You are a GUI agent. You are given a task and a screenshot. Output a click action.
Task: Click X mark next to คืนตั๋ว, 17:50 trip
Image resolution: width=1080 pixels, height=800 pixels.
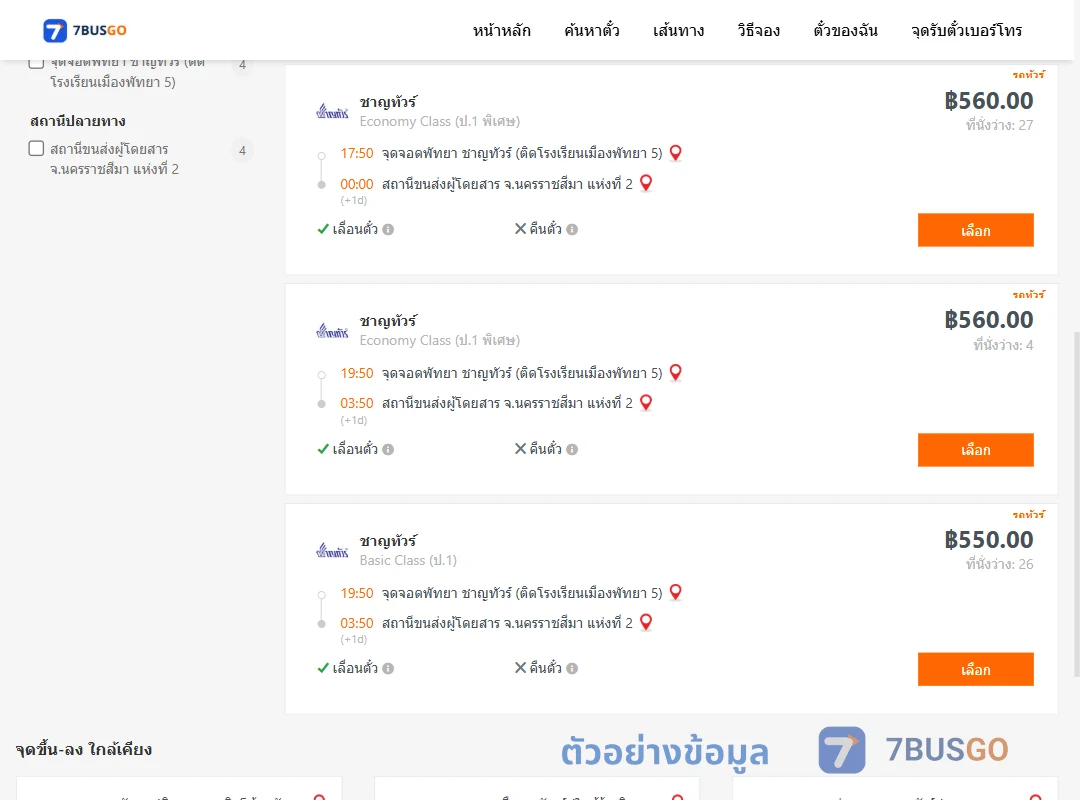coord(521,229)
